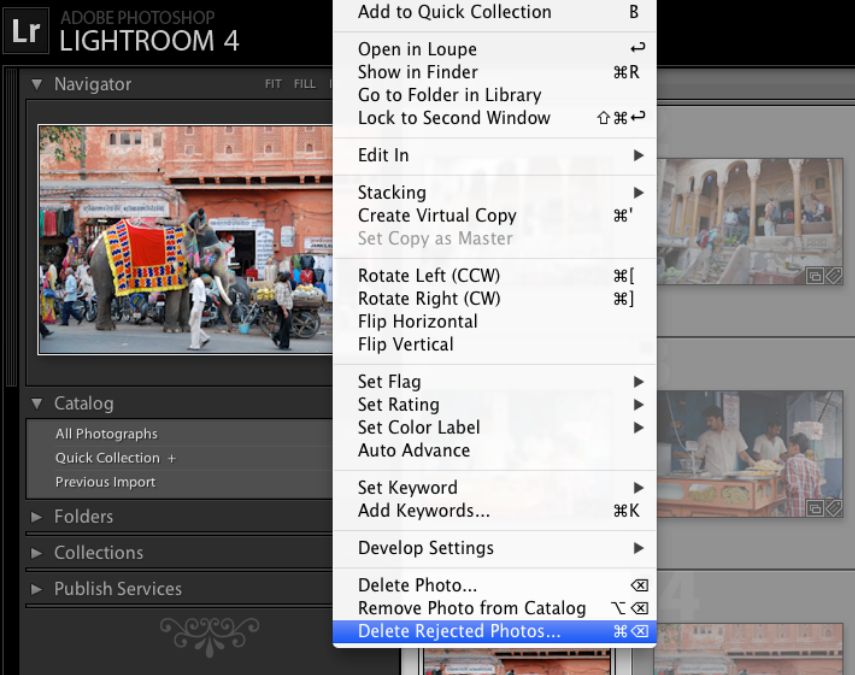Image resolution: width=855 pixels, height=675 pixels.
Task: Set Navigator zoom to FILL
Action: tap(304, 84)
